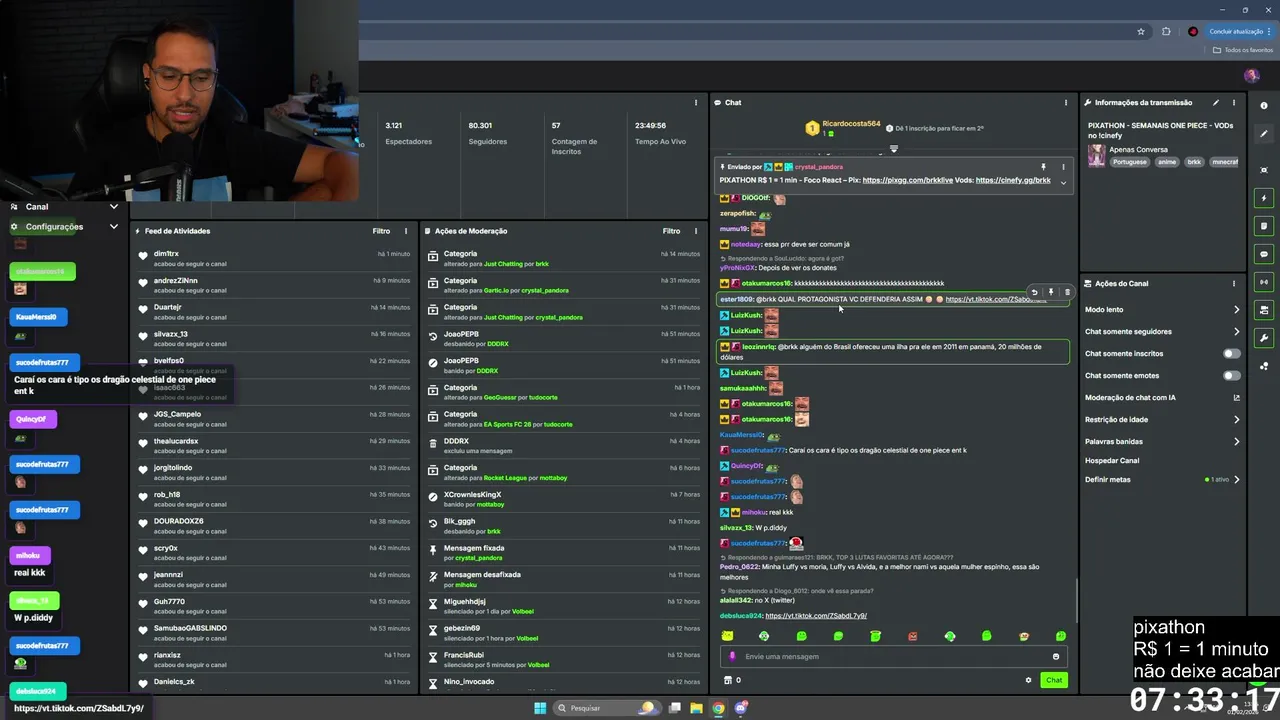Open the chat settings gear
Viewport: 1280px width, 720px height.
pos(1028,680)
